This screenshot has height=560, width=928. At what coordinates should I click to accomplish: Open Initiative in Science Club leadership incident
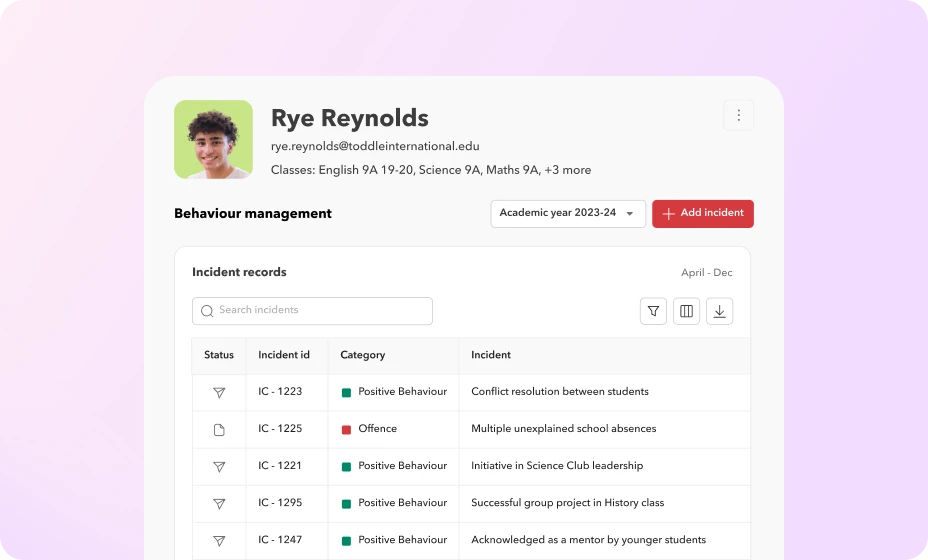[557, 465]
